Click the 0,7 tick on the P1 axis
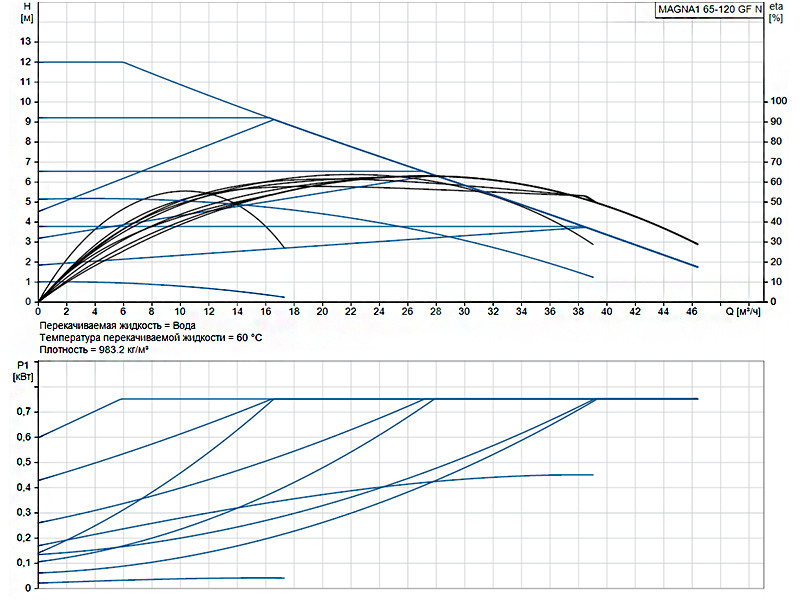 coord(24,412)
